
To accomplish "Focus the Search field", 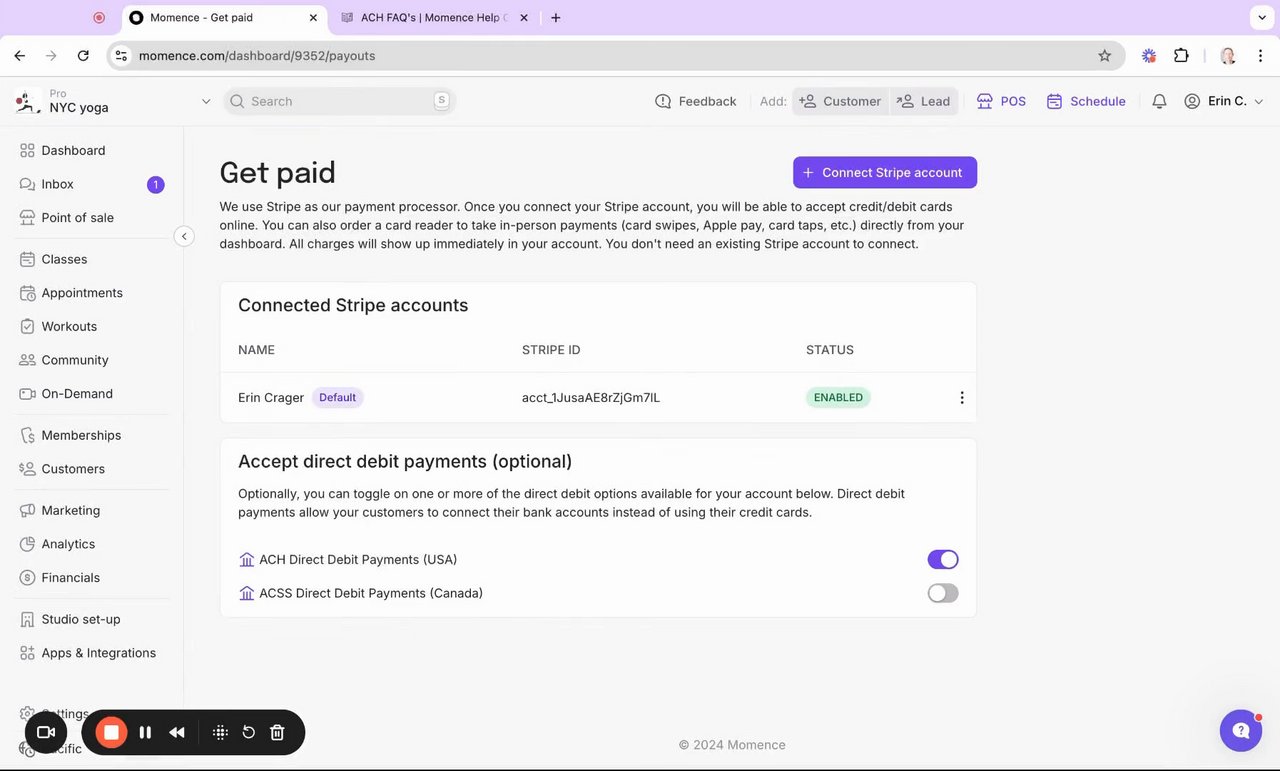I will (339, 101).
